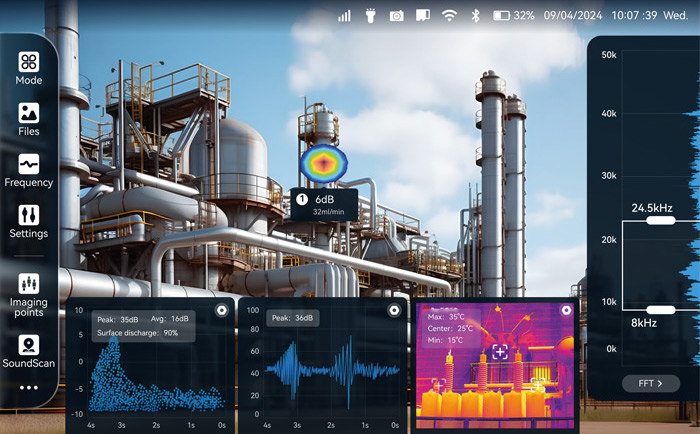Open the Mode selector
The width and height of the screenshot is (700, 434).
click(29, 67)
